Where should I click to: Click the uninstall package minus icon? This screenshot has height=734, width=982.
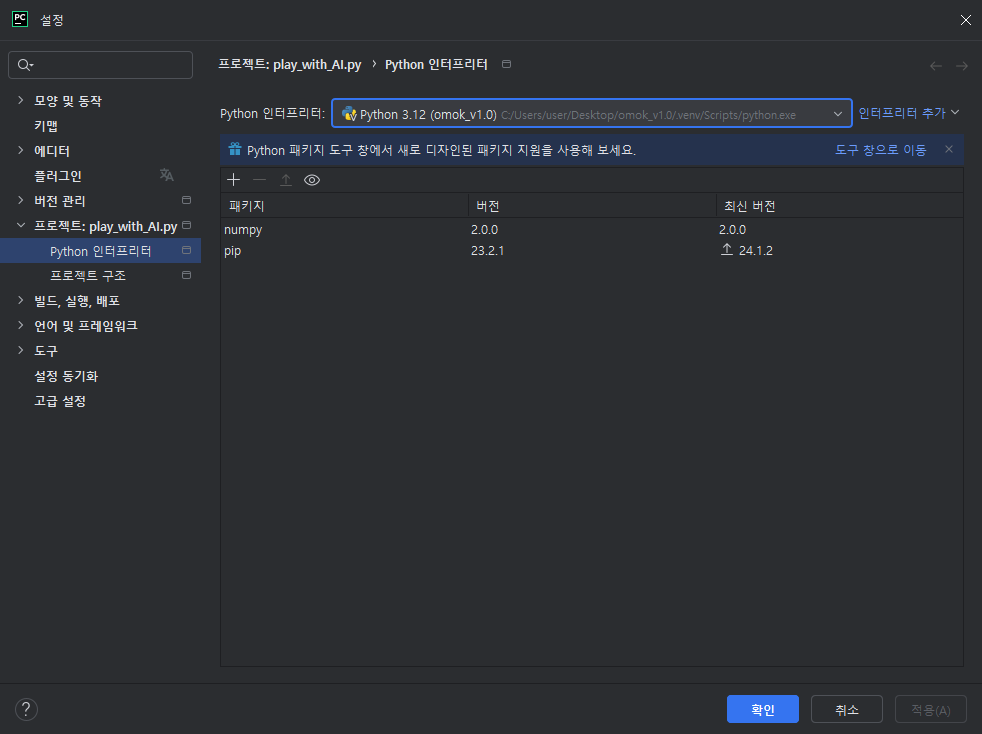tap(259, 180)
